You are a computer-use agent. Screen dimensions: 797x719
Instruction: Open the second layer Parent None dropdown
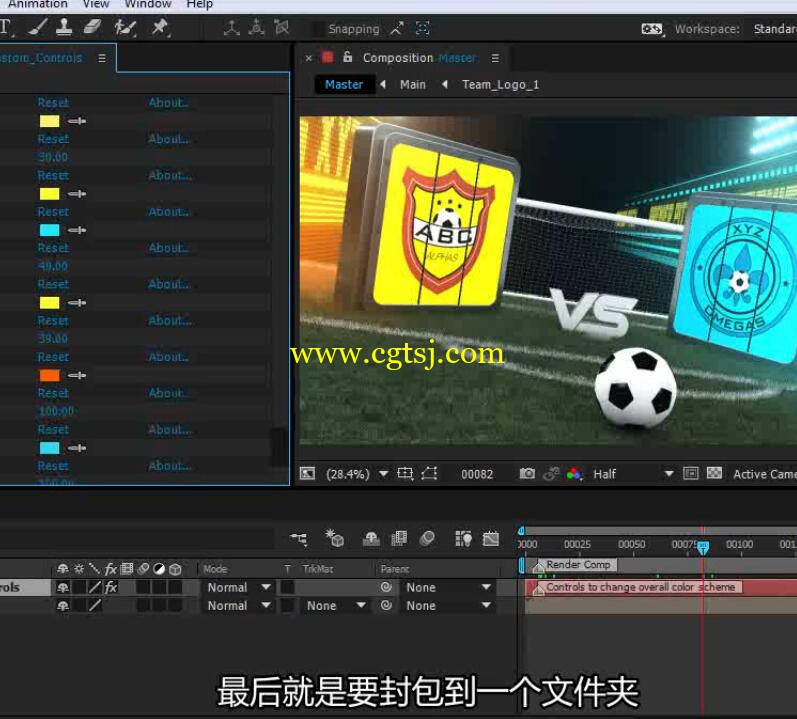point(448,606)
